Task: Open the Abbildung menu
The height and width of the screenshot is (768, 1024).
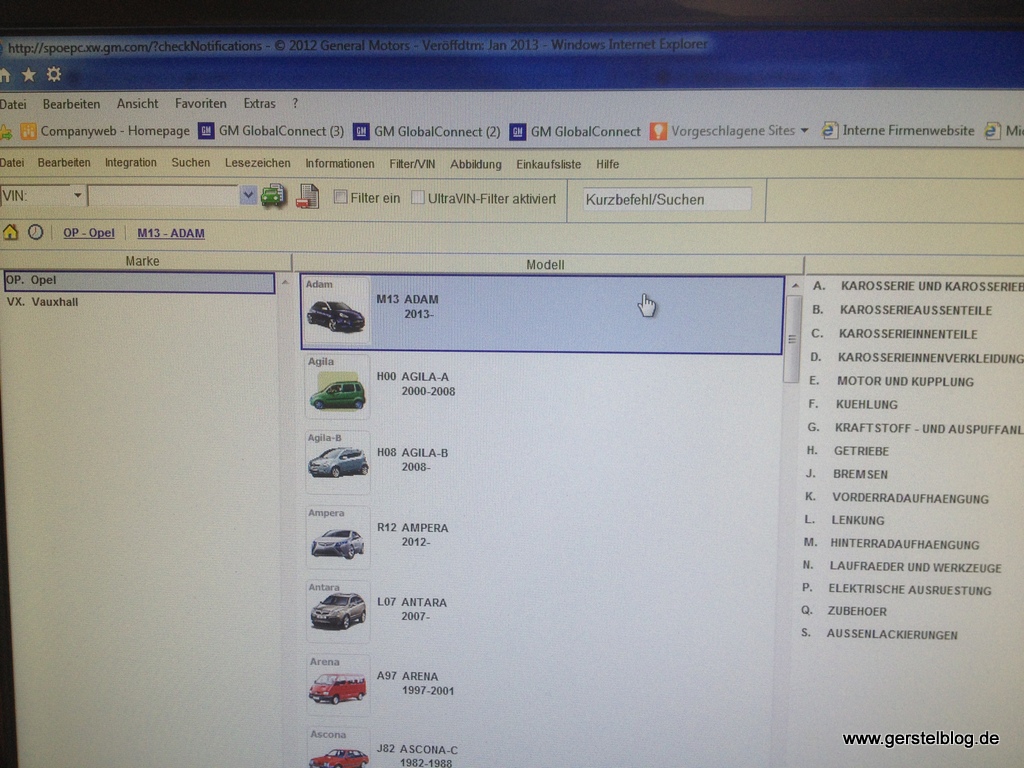Action: click(x=475, y=165)
